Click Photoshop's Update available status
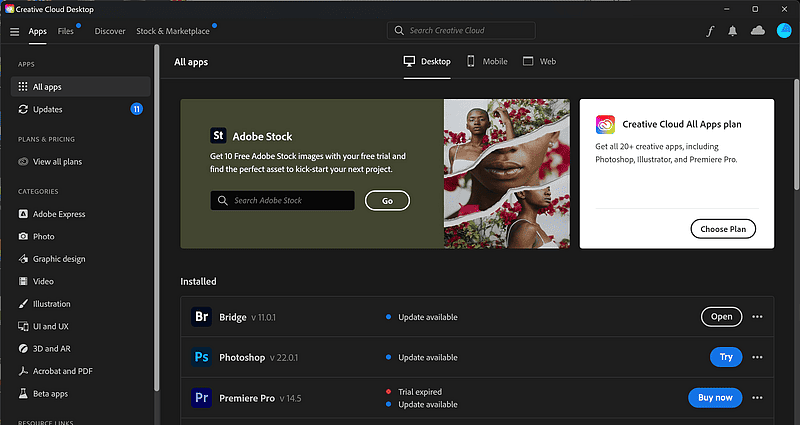Screen dimensions: 800x425 tap(422, 357)
